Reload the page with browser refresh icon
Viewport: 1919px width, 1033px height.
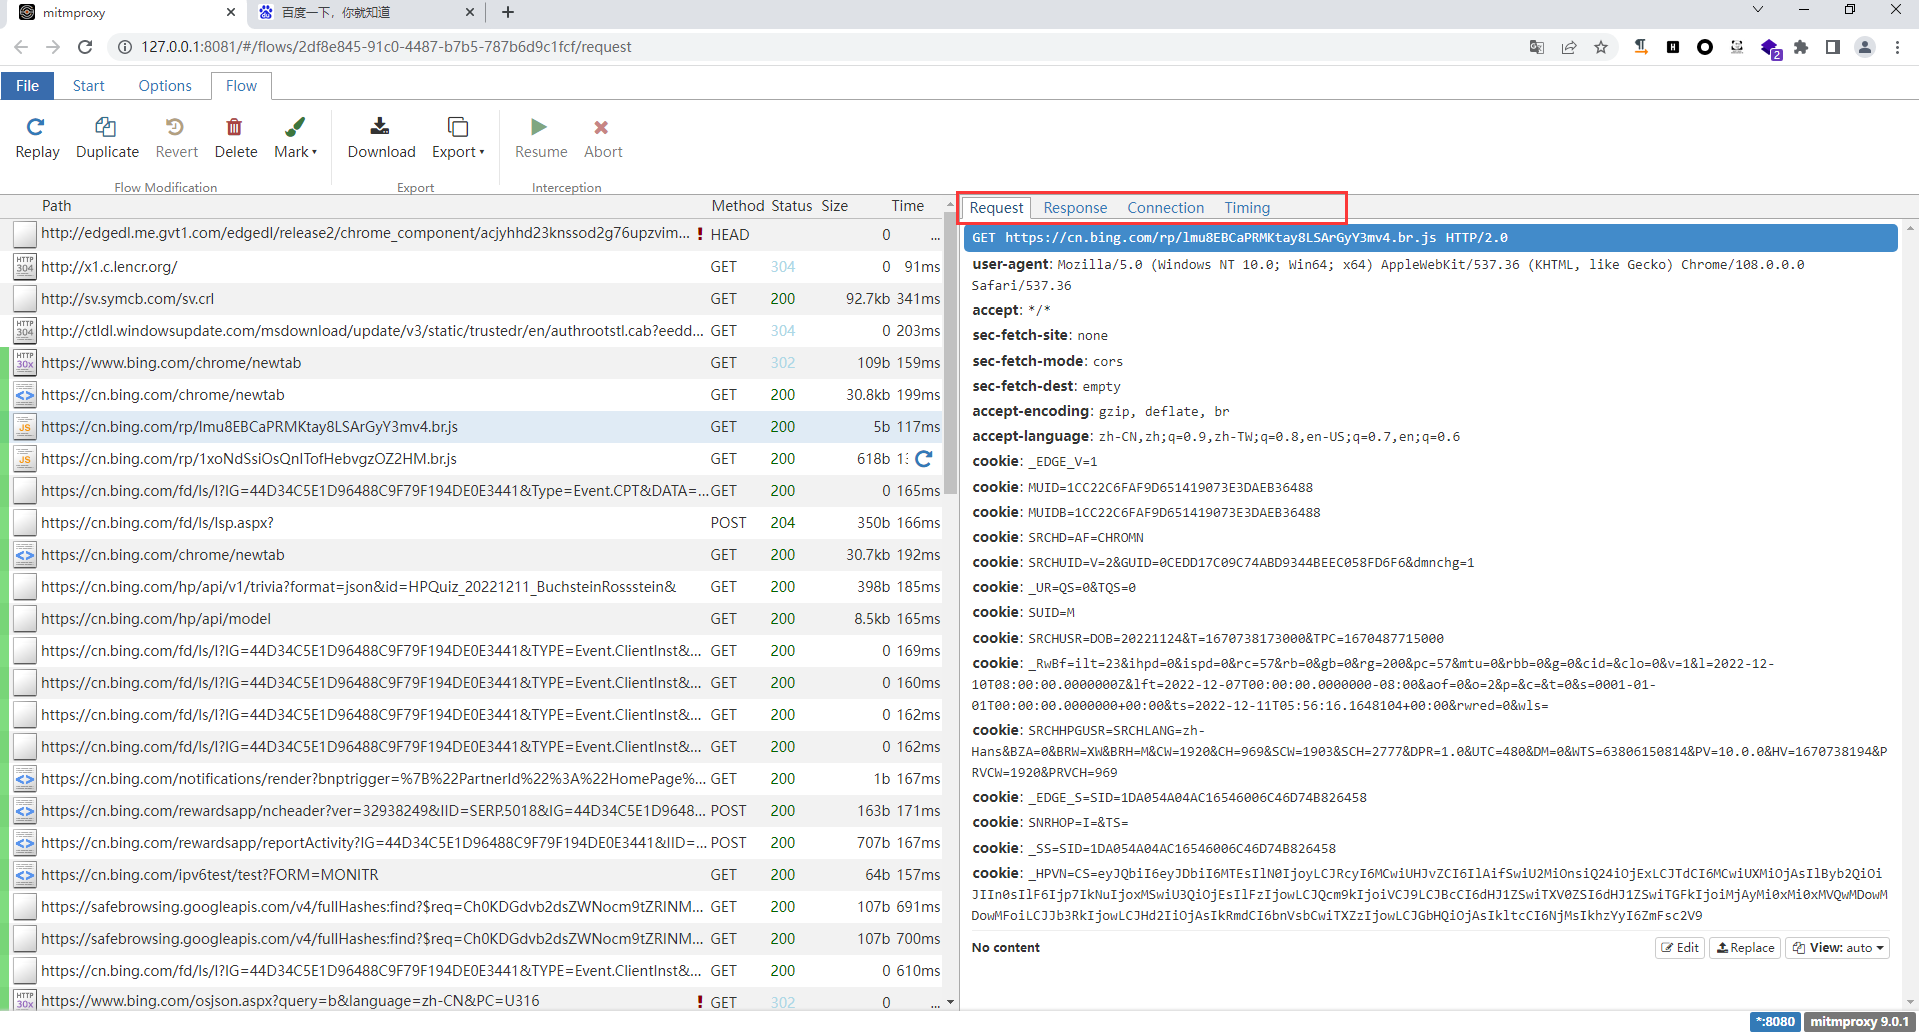click(x=85, y=47)
